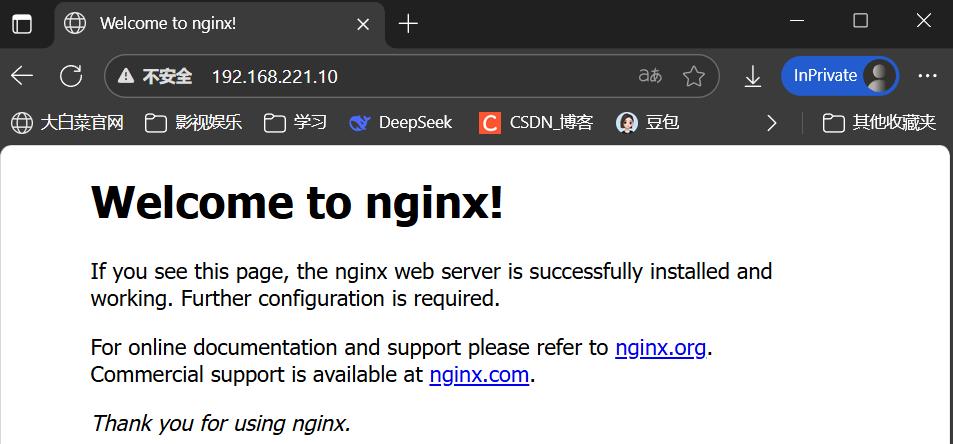Click the InPrivate profile button
The height and width of the screenshot is (444, 953).
(x=839, y=76)
